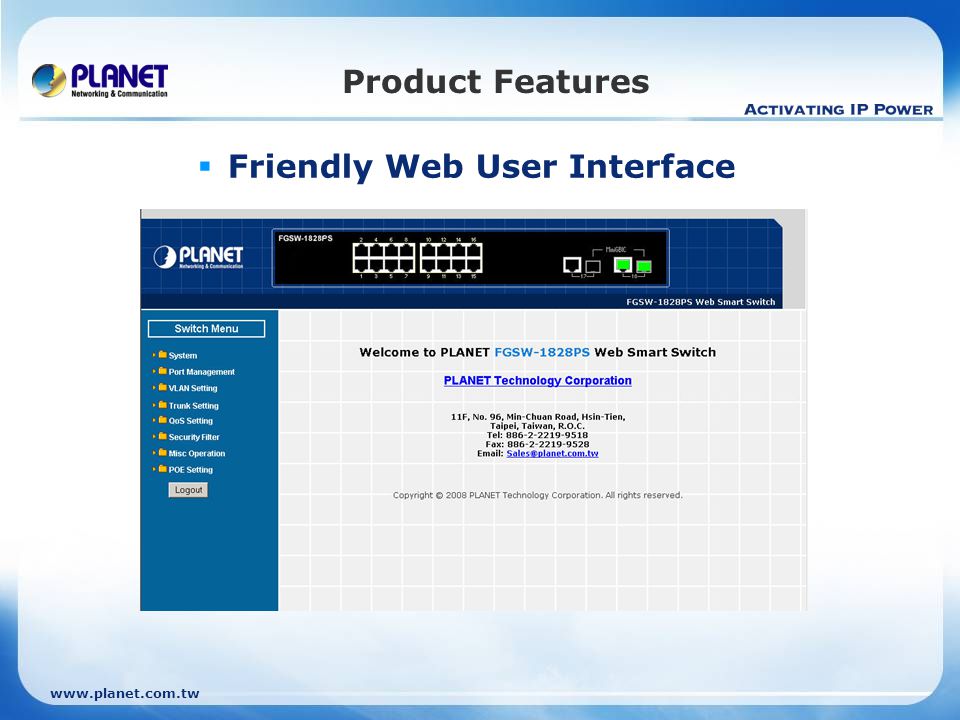Click 'Activating IP Power' slogan

(839, 110)
